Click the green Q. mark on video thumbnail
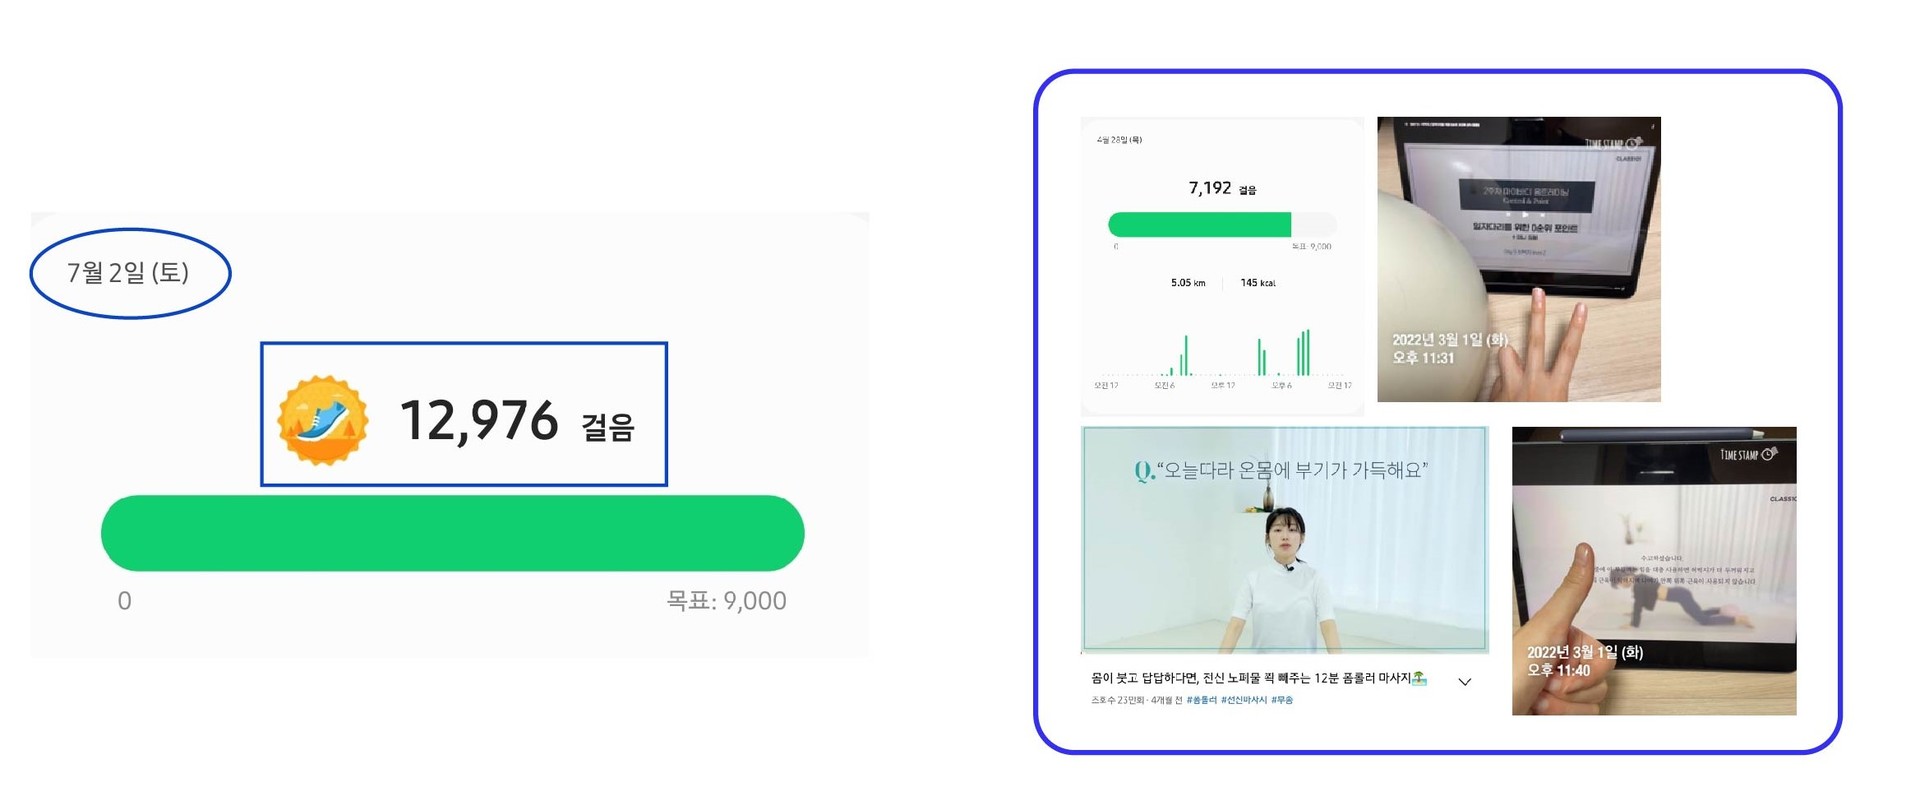 [x=1145, y=471]
